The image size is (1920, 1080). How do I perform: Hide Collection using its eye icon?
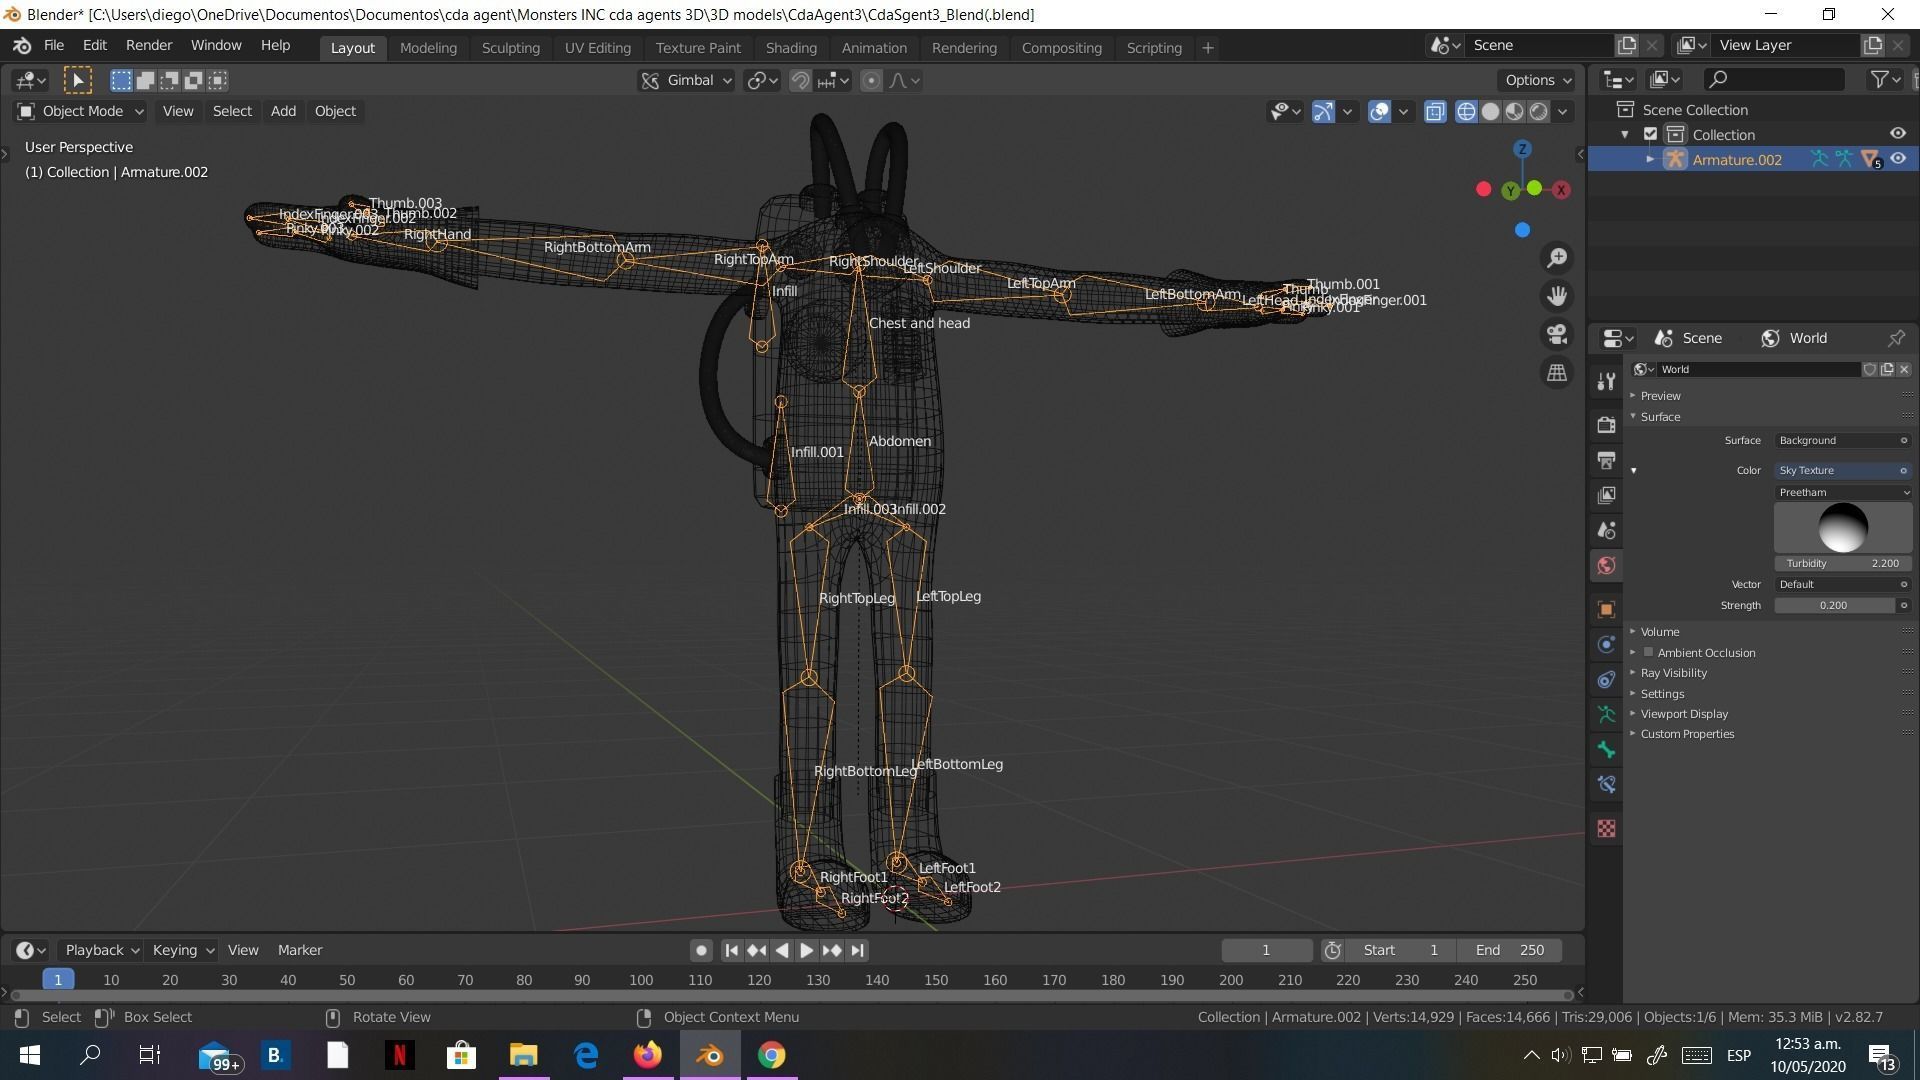pos(1897,133)
